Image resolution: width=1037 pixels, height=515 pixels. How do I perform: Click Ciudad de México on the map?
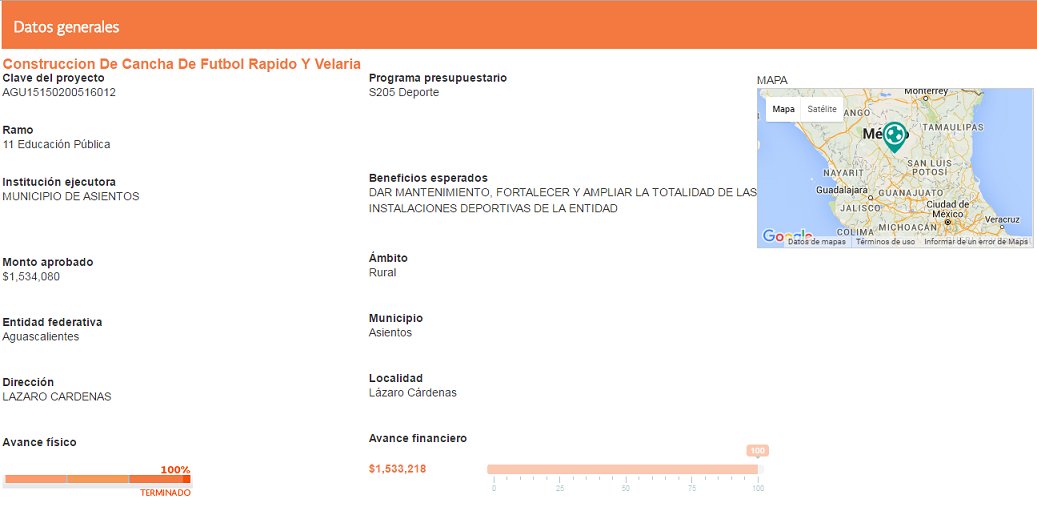[x=948, y=210]
